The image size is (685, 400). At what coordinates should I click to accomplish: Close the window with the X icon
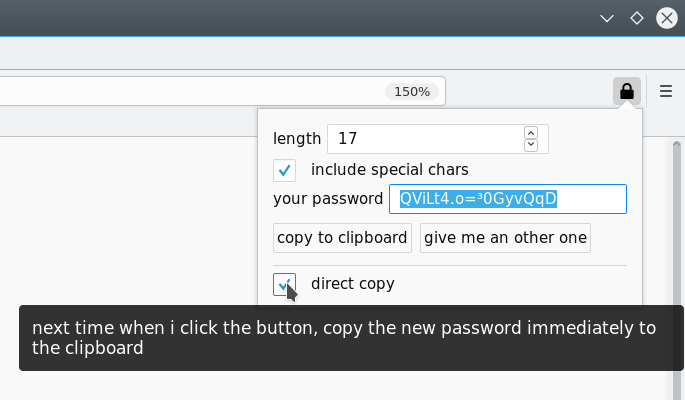click(667, 18)
